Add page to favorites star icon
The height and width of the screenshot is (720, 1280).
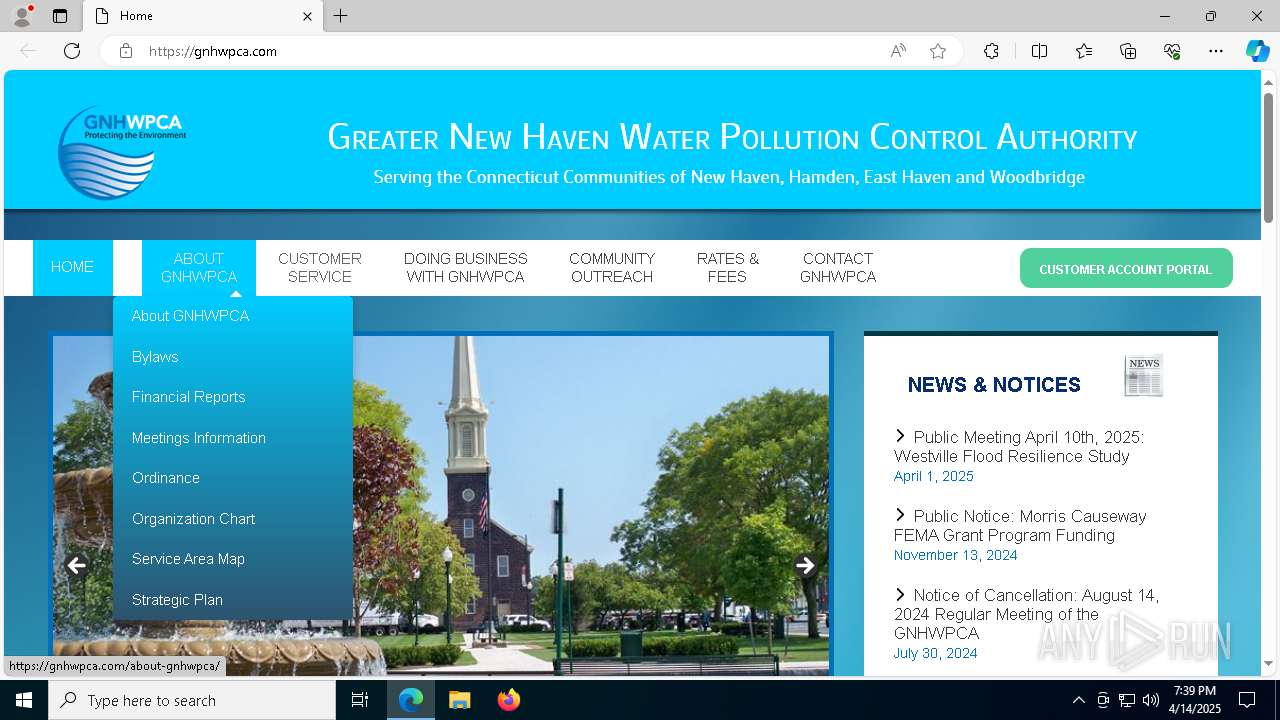click(938, 51)
